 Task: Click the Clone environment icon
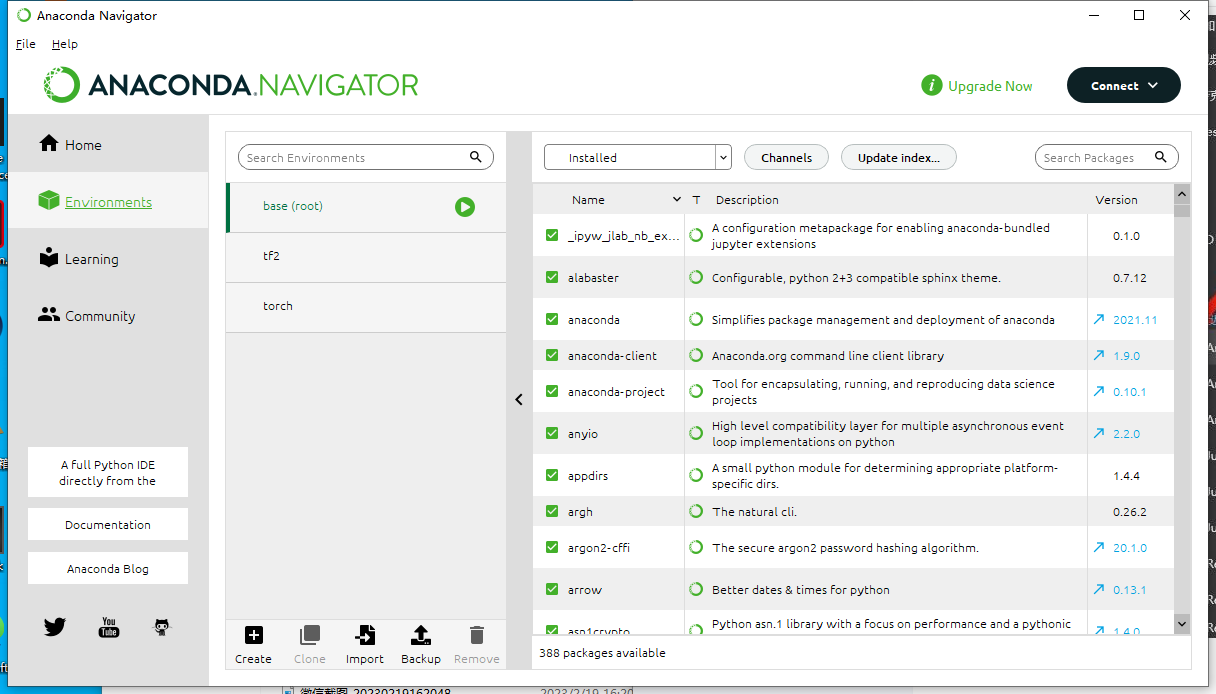pos(310,635)
